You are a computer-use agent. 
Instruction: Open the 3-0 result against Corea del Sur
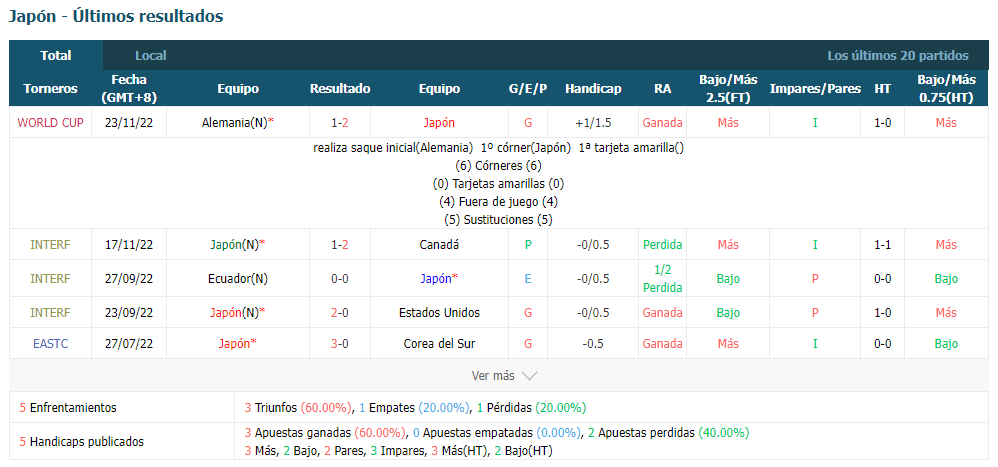(x=340, y=344)
